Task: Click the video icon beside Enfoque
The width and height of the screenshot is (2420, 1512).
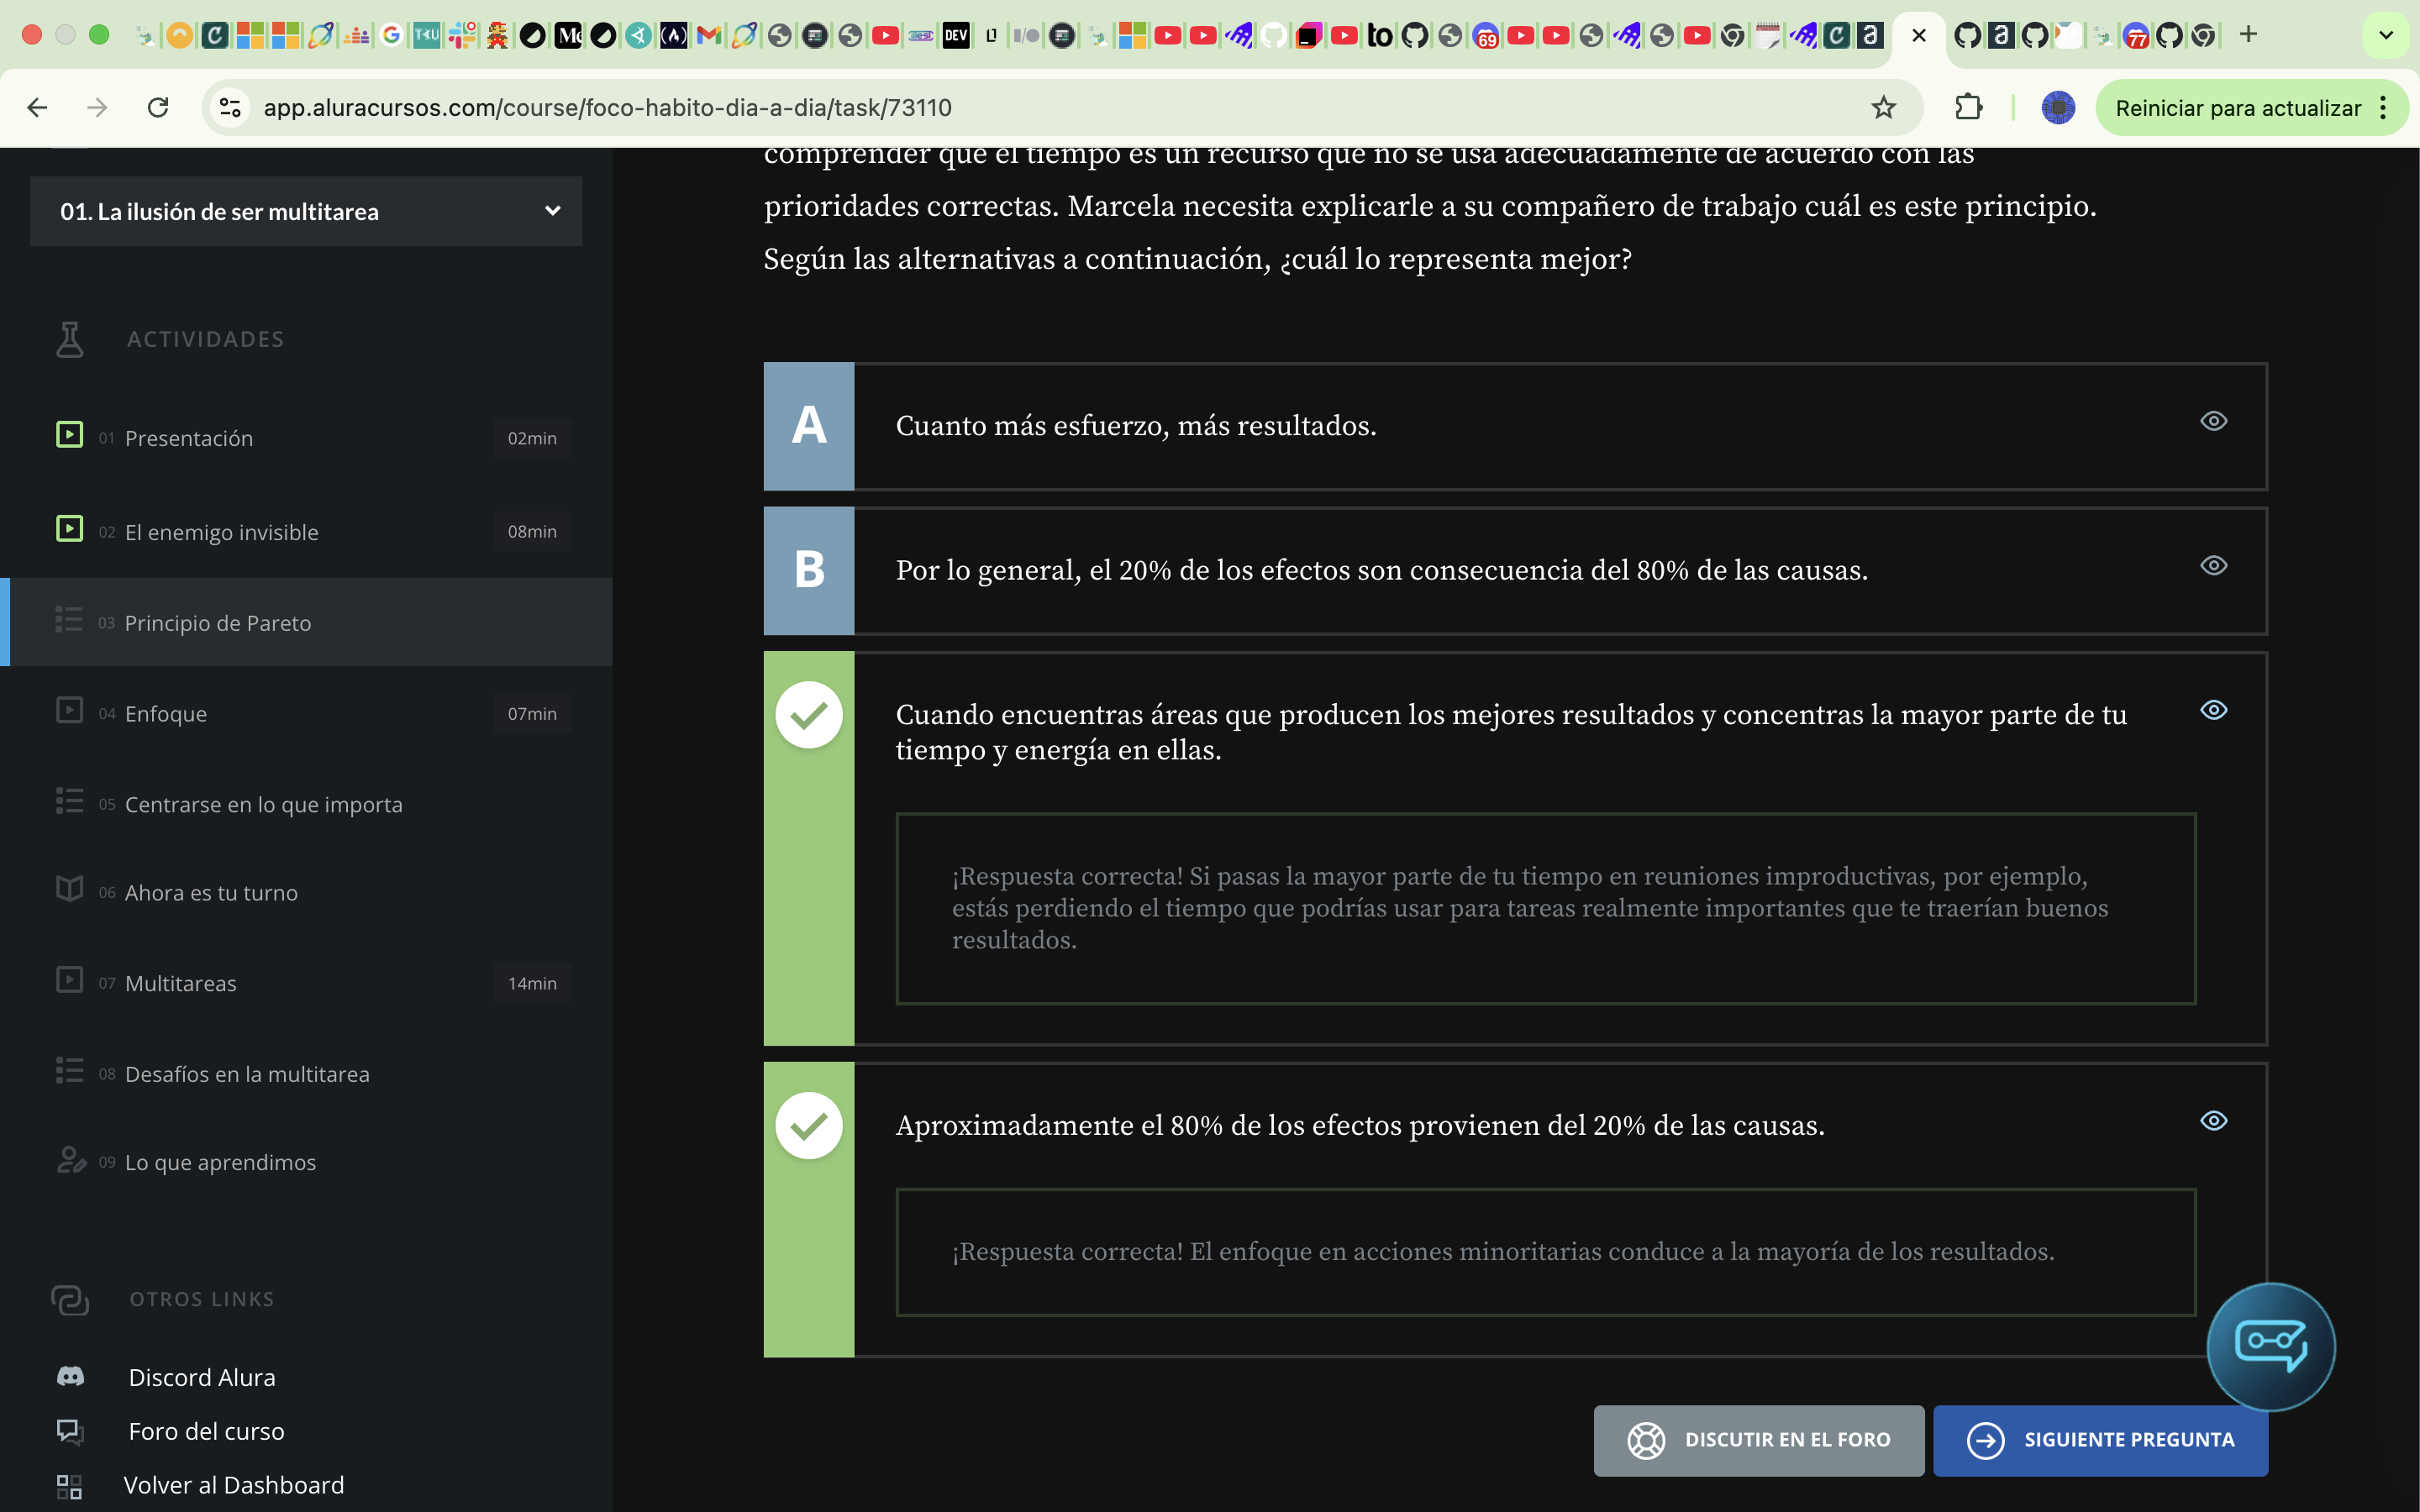Action: (x=69, y=710)
